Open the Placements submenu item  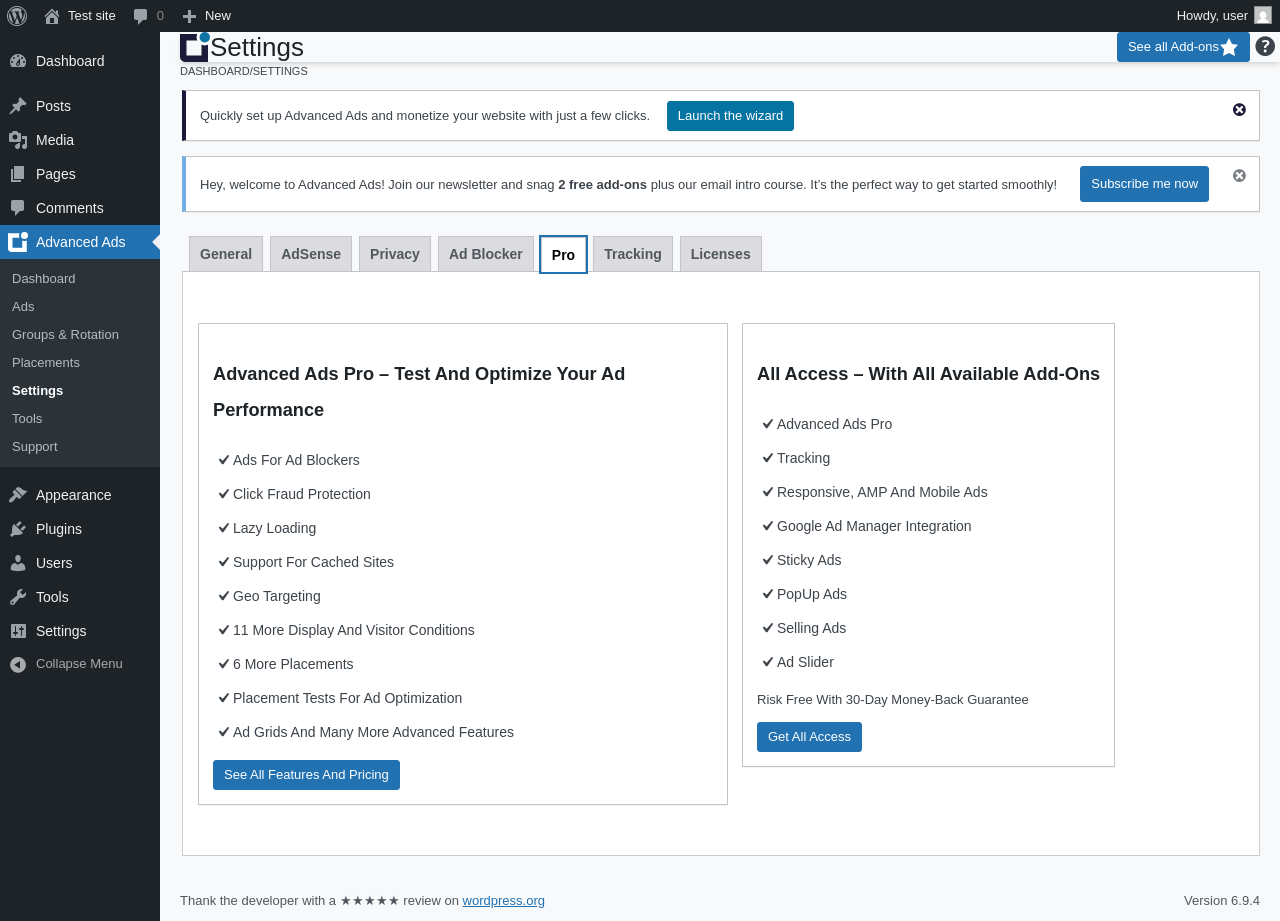tap(46, 362)
